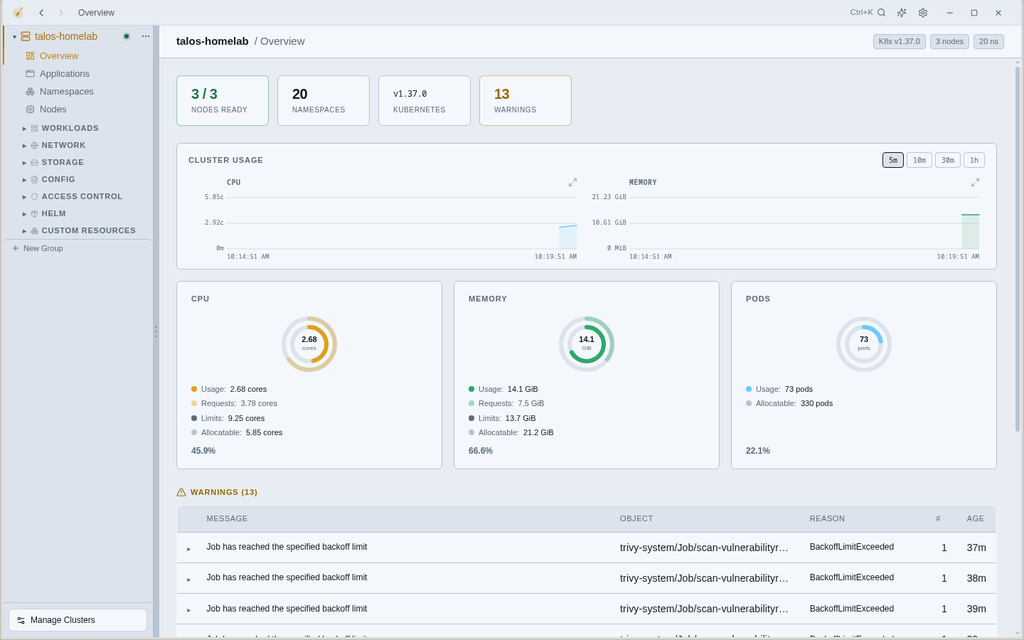Click the main page vertical scrollbar
Viewport: 1024px width, 640px height.
(1017, 248)
